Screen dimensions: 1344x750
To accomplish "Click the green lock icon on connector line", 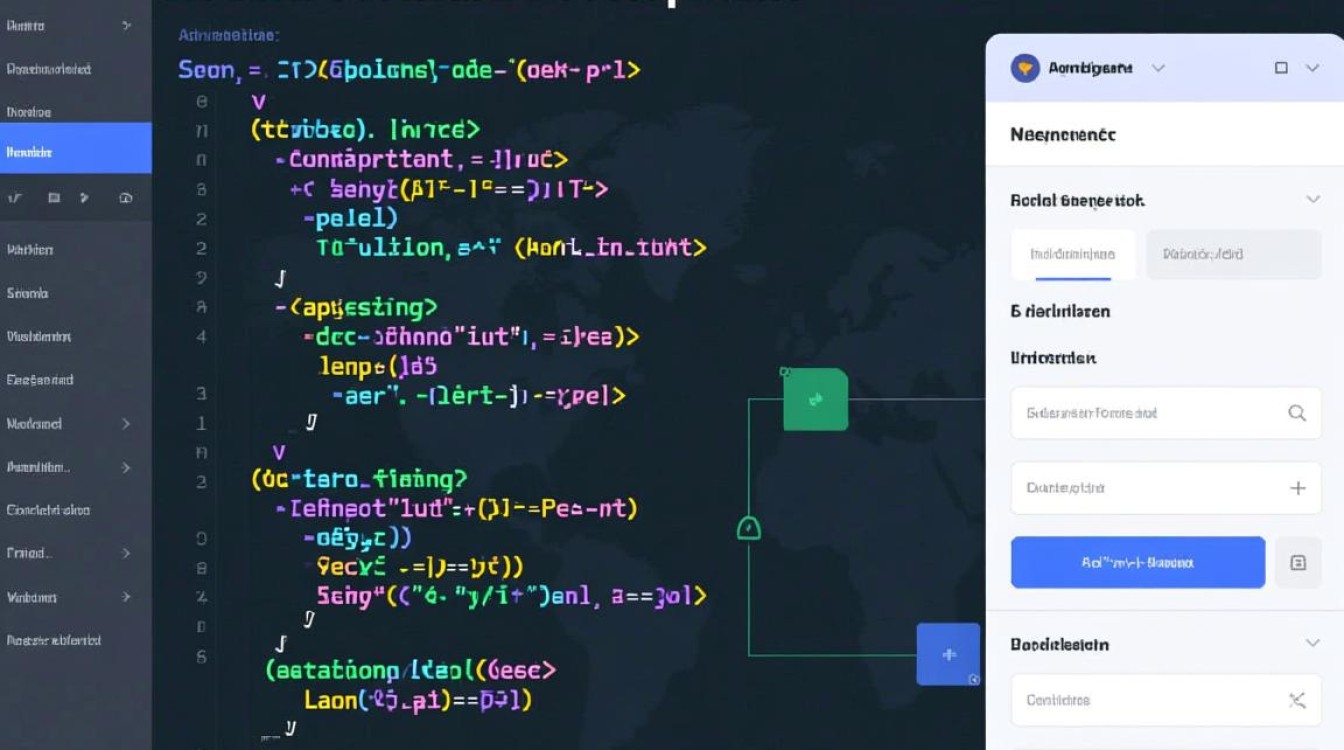I will tap(748, 527).
